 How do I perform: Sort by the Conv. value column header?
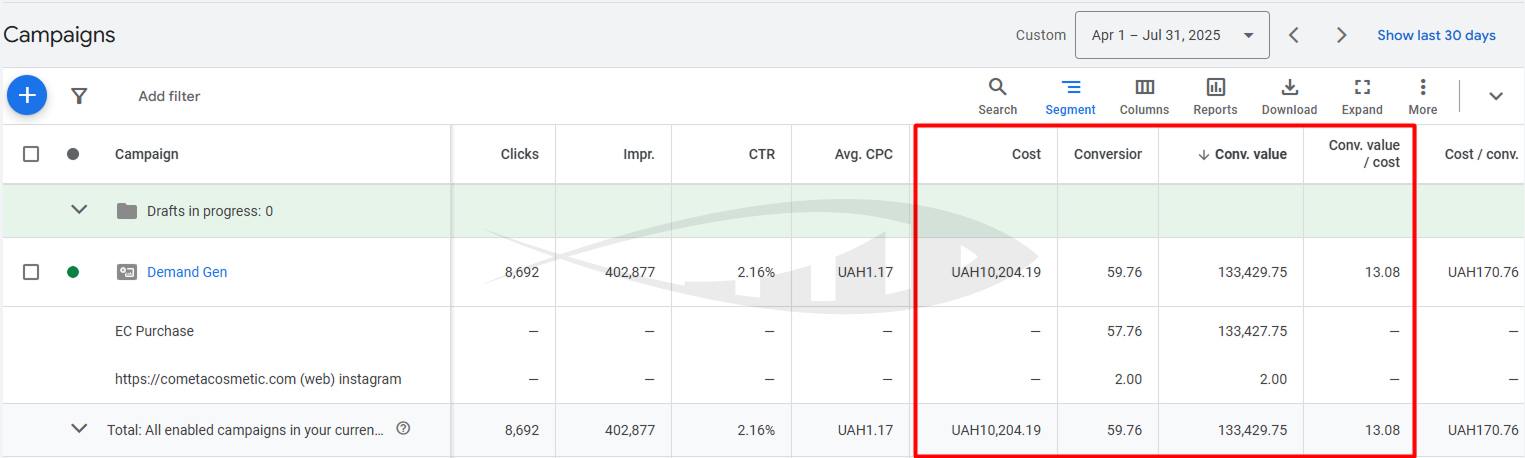1251,154
